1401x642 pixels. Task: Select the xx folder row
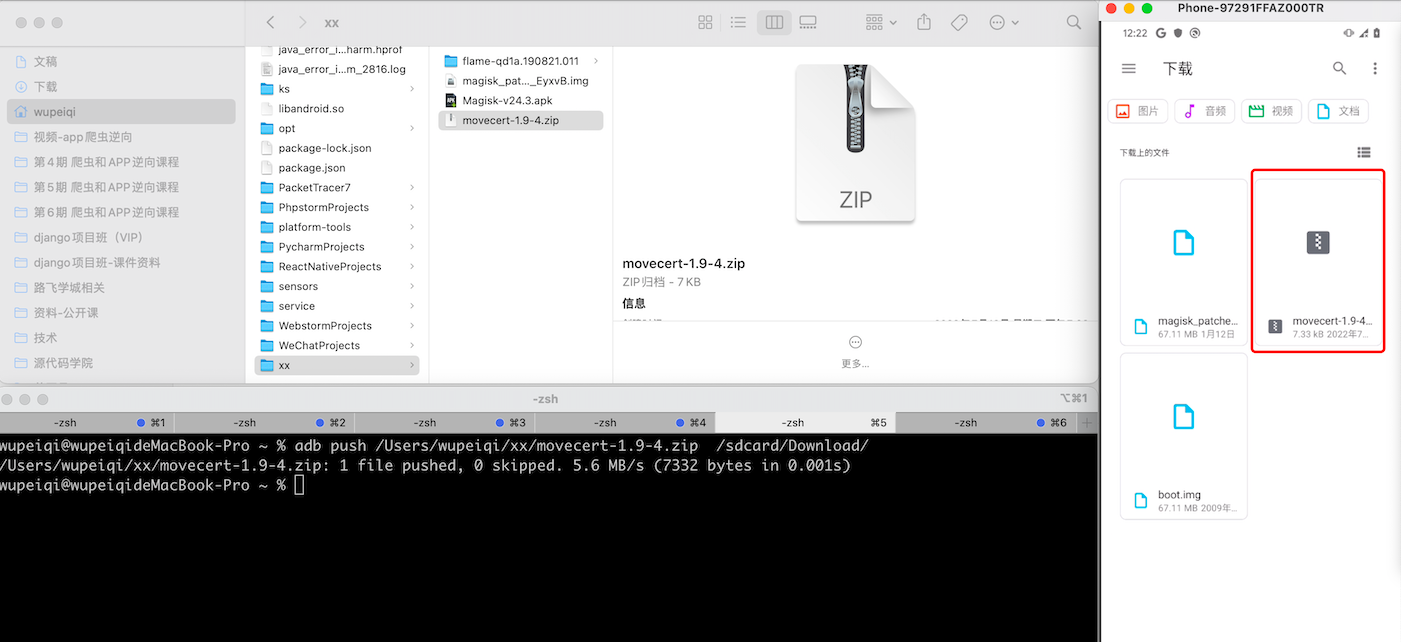(x=337, y=365)
